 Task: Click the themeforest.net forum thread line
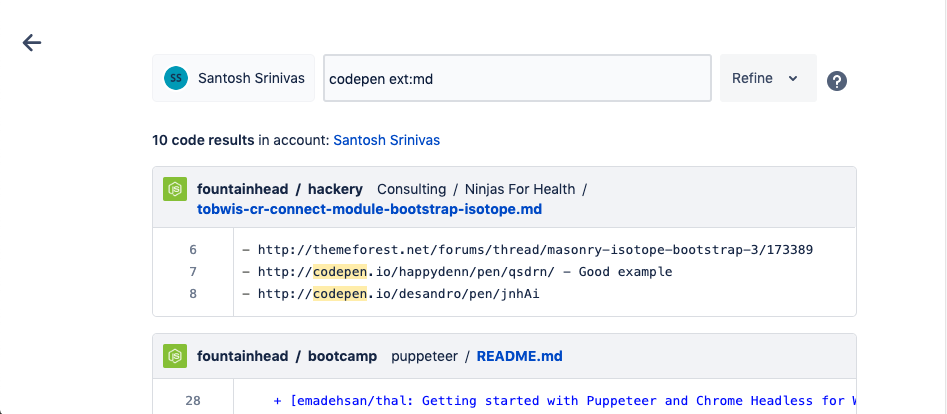(527, 250)
